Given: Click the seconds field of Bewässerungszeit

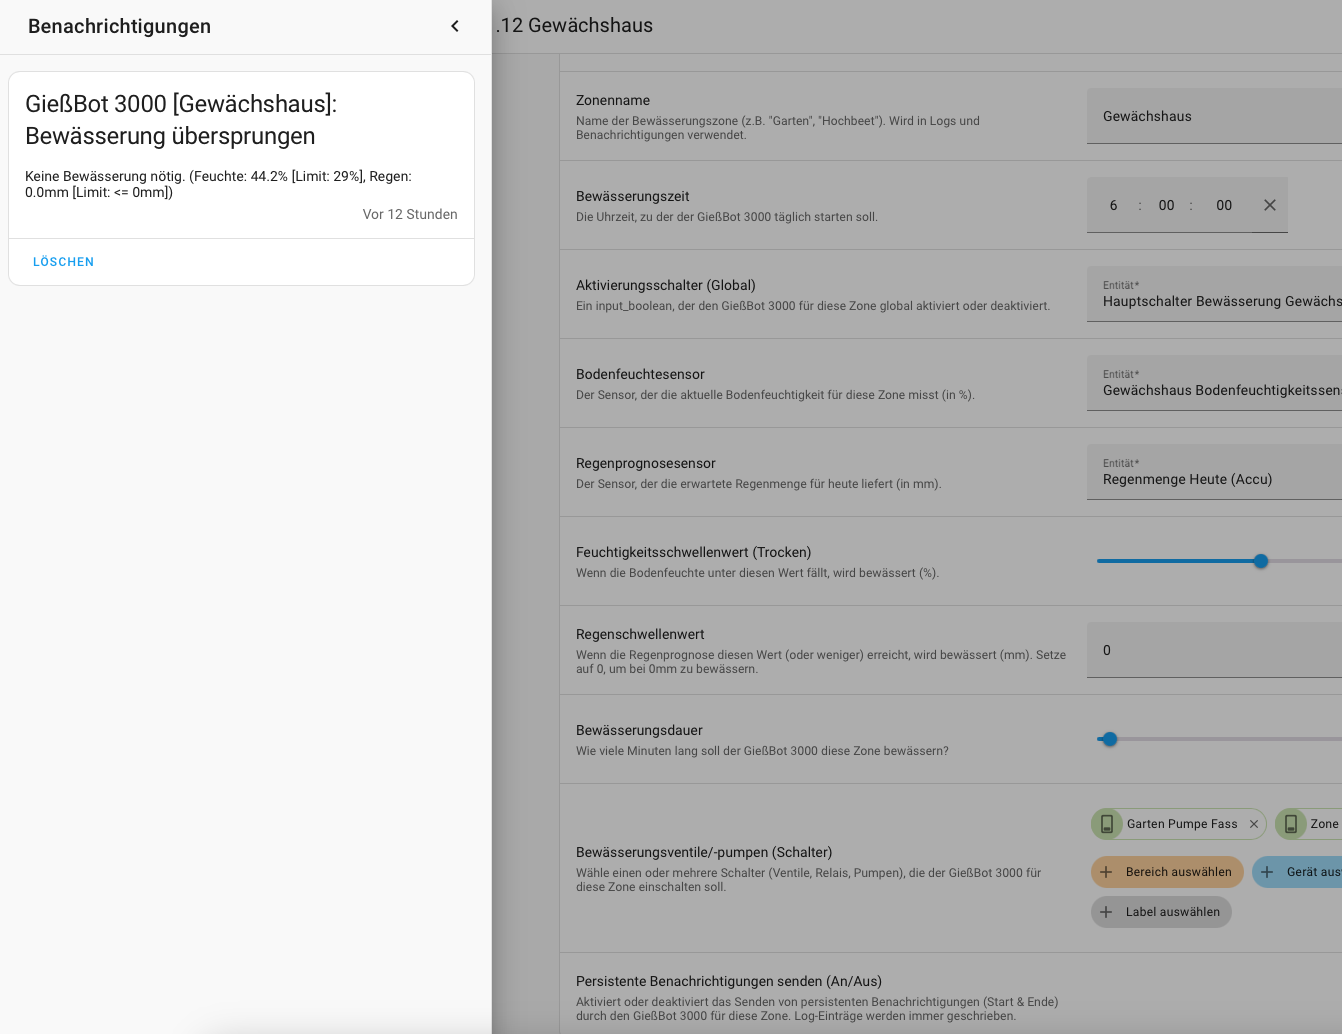Looking at the screenshot, I should 1224,205.
